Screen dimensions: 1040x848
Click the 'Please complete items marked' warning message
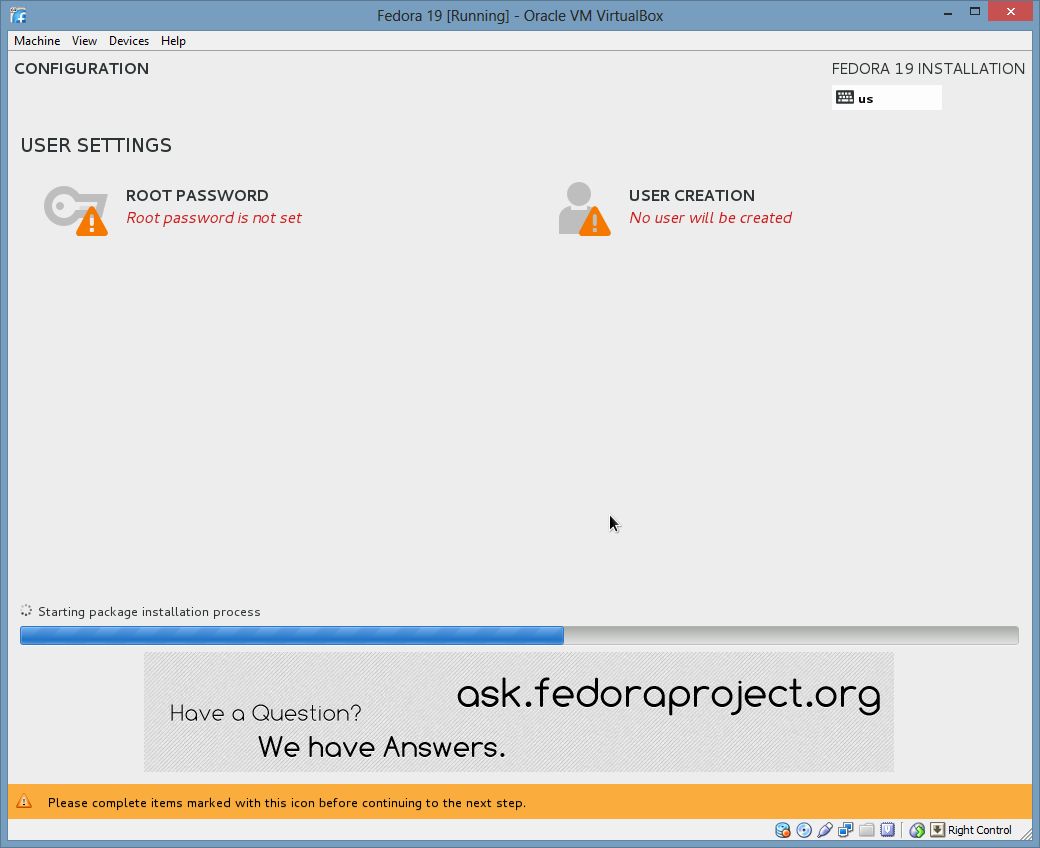click(287, 803)
